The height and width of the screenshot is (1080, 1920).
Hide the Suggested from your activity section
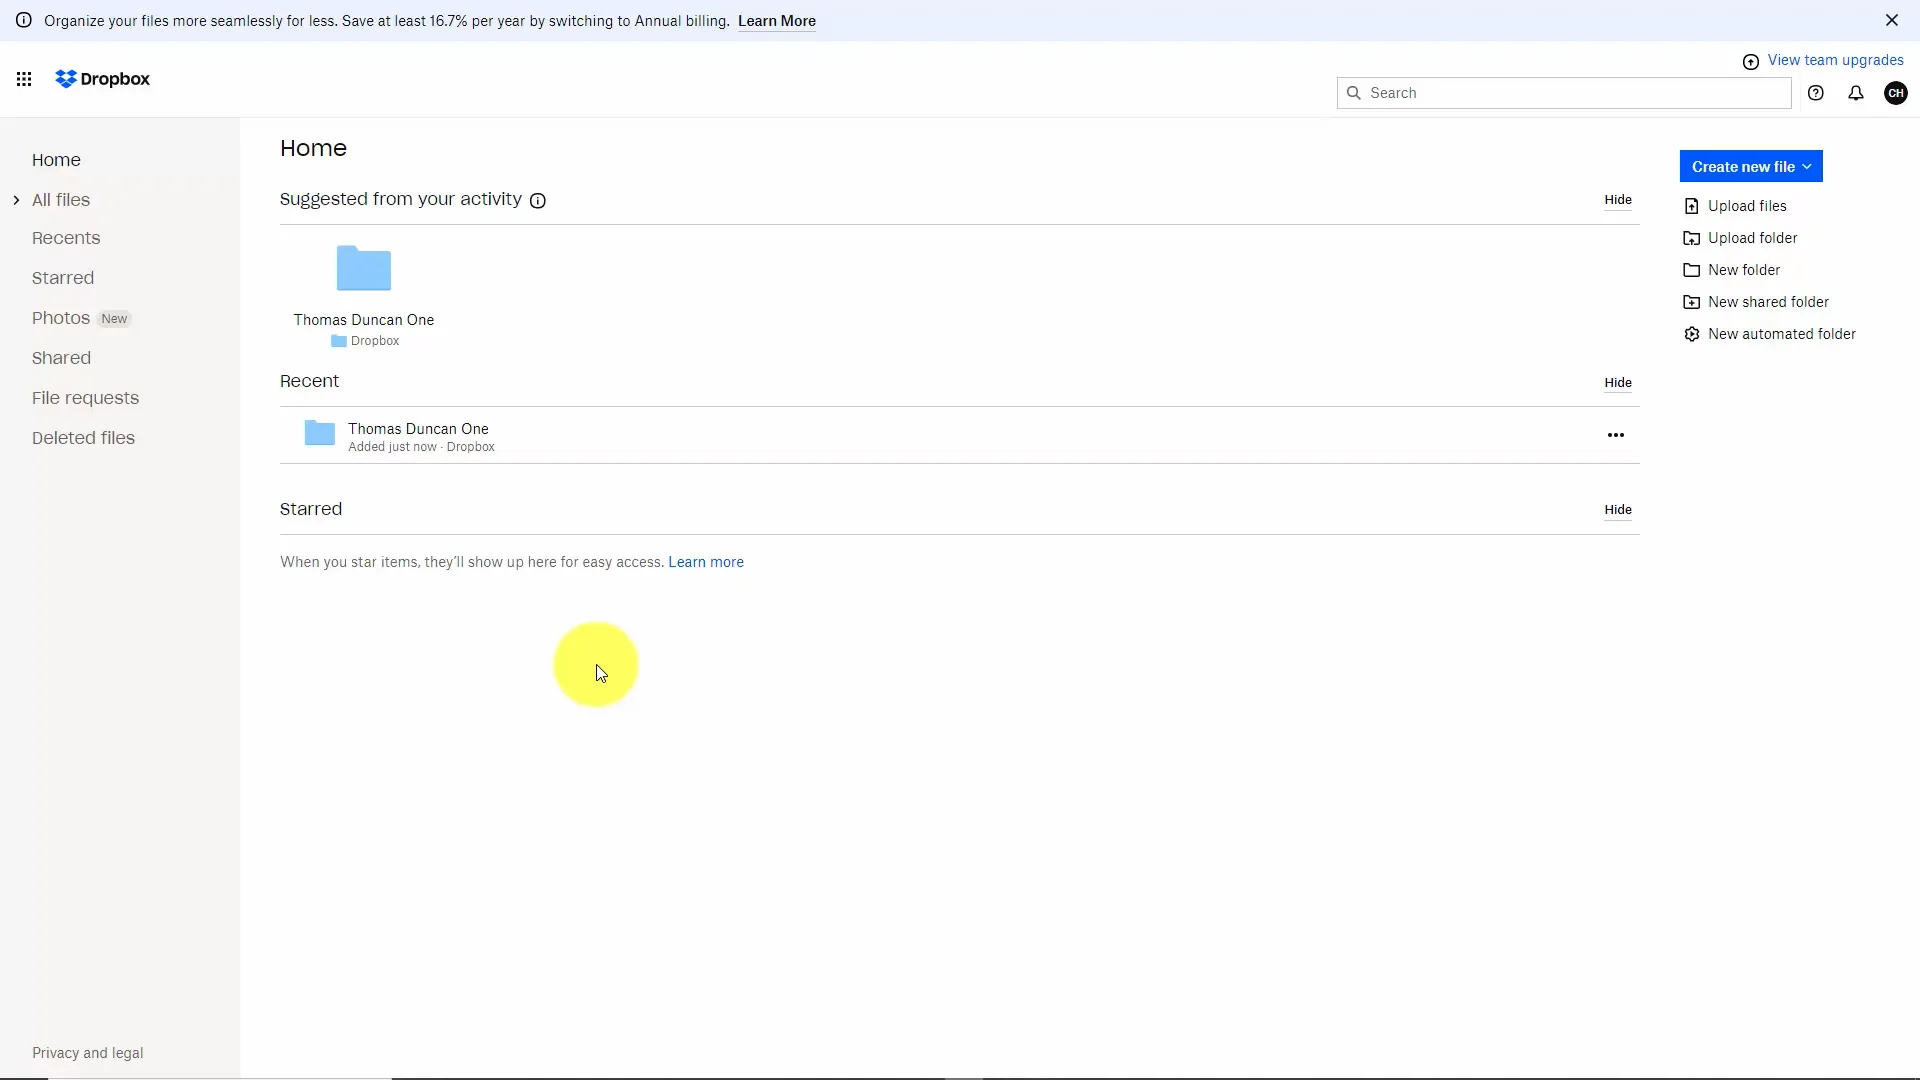pyautogui.click(x=1618, y=200)
